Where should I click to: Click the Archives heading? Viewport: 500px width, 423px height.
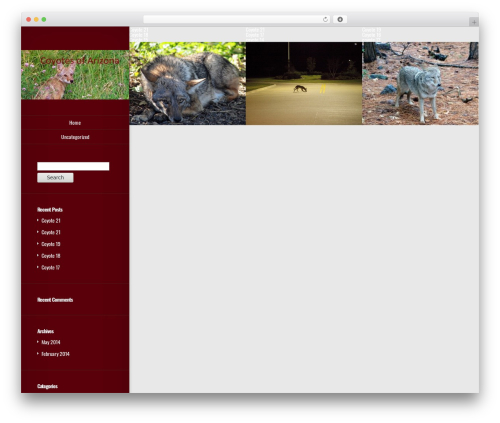[45, 331]
